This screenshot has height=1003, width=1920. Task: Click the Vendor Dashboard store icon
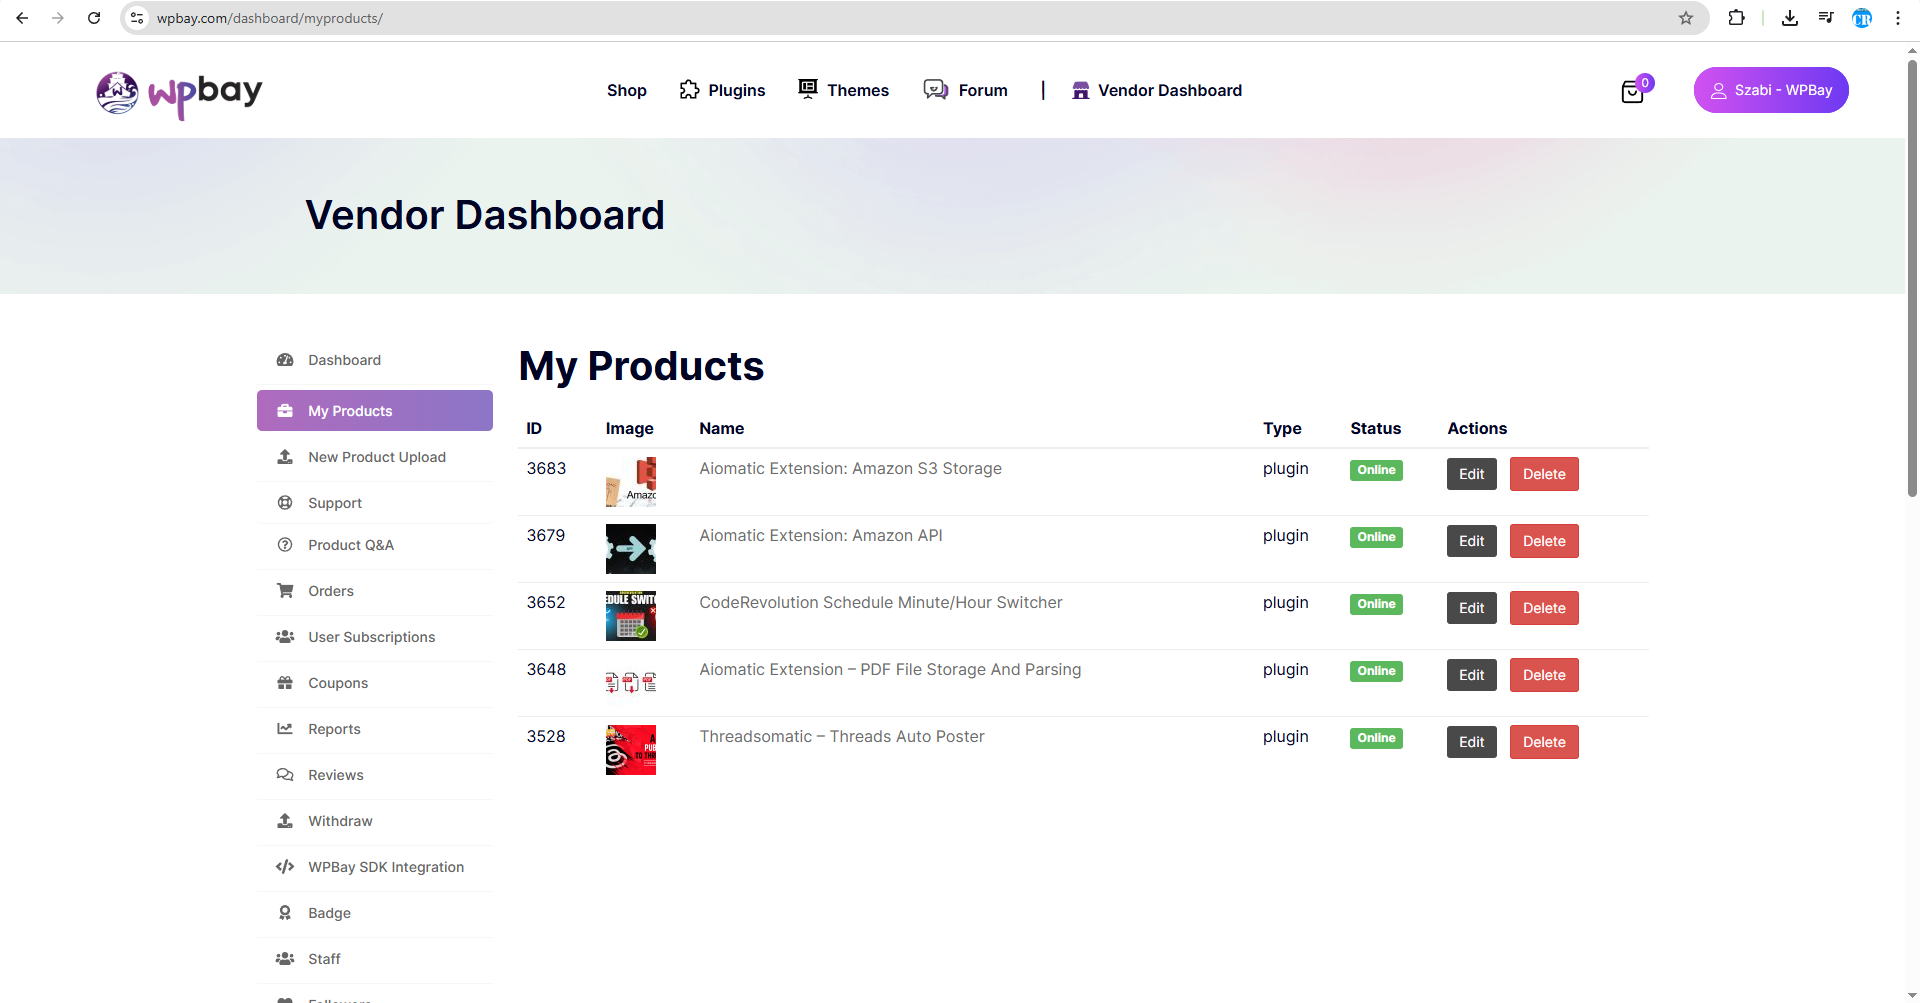click(1080, 90)
